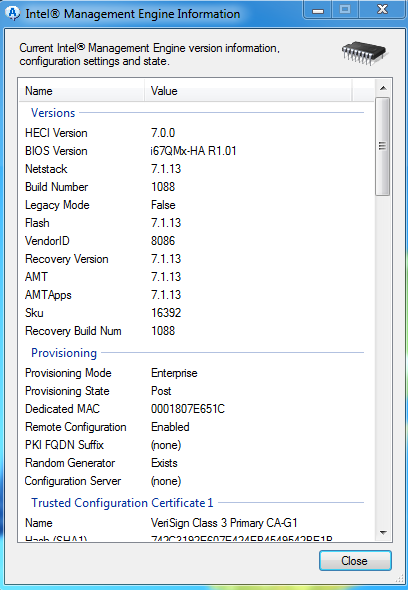This screenshot has height=590, width=408.
Task: Click the Intel Management Engine title bar icon
Action: click(13, 14)
